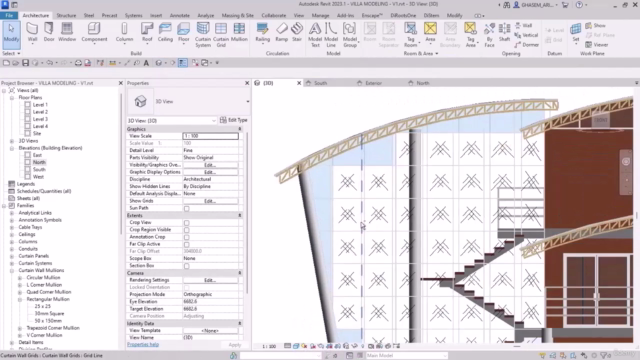Image resolution: width=640 pixels, height=360 pixels.
Task: Open the Collaborate ribbon tab
Action: [273, 16]
